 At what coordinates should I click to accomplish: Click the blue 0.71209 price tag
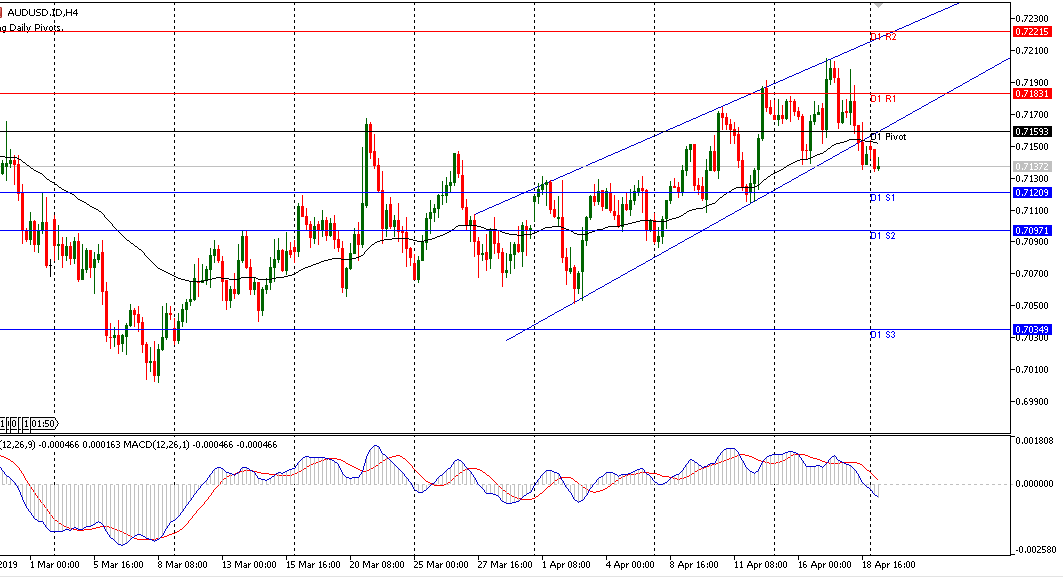point(1032,193)
